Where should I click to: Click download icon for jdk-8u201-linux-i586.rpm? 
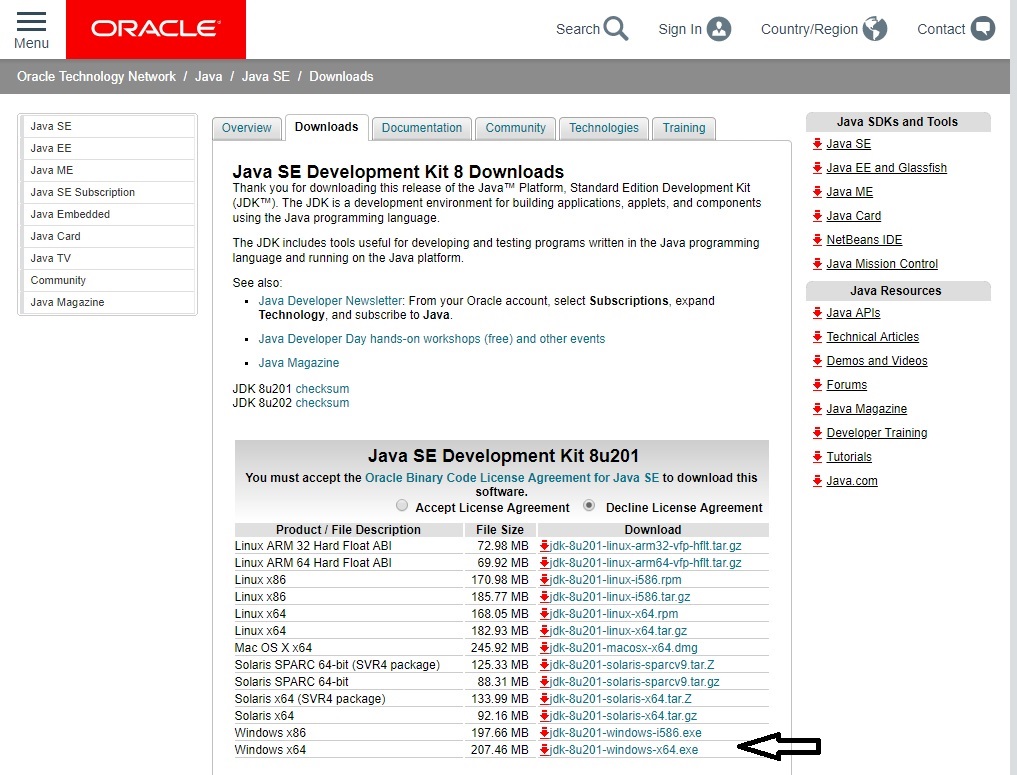coord(545,580)
